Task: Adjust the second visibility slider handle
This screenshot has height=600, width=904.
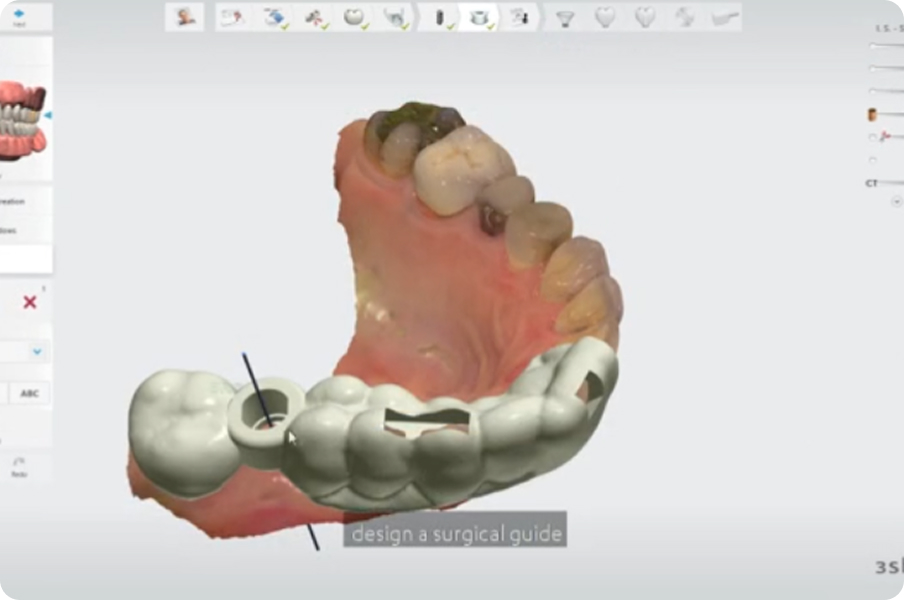Action: click(873, 68)
